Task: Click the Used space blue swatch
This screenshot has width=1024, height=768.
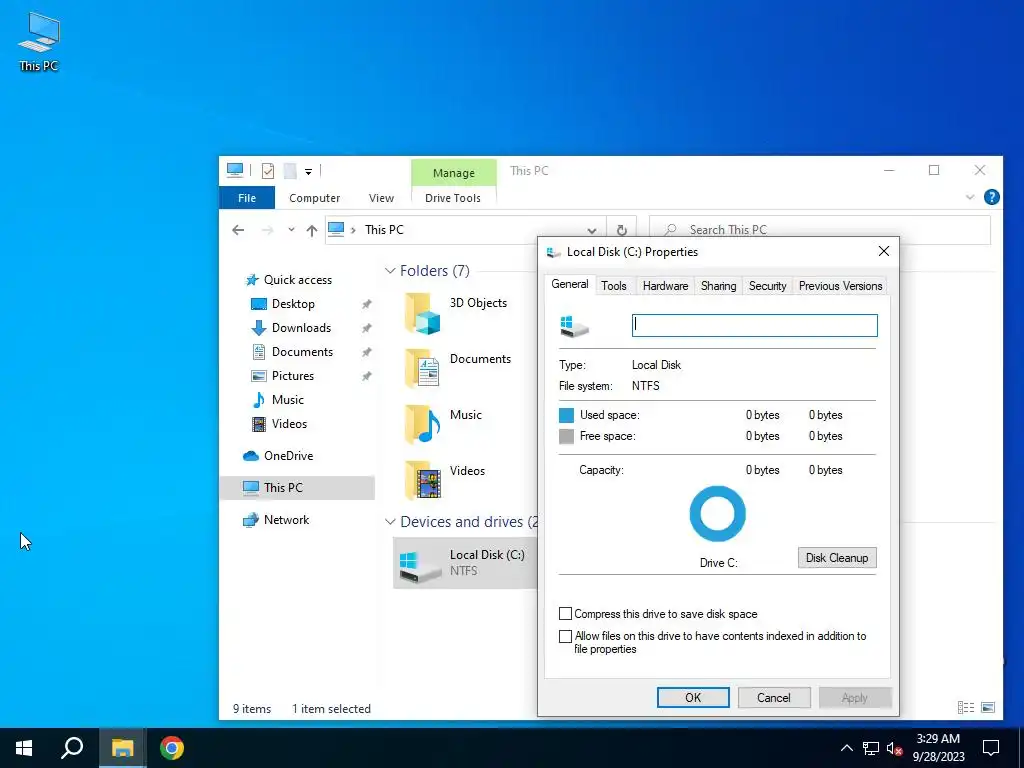Action: pyautogui.click(x=566, y=415)
